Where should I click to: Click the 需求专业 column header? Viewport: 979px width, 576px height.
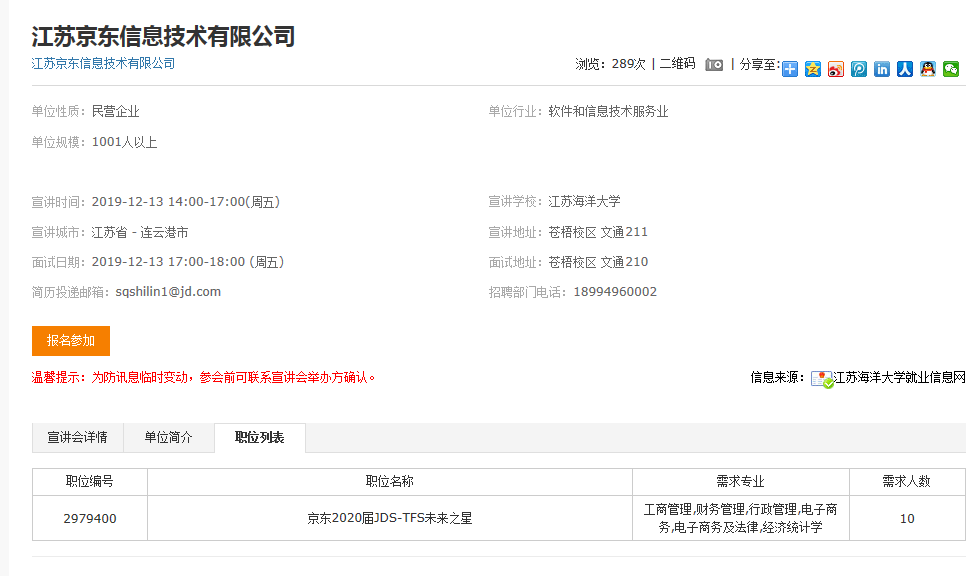click(740, 482)
